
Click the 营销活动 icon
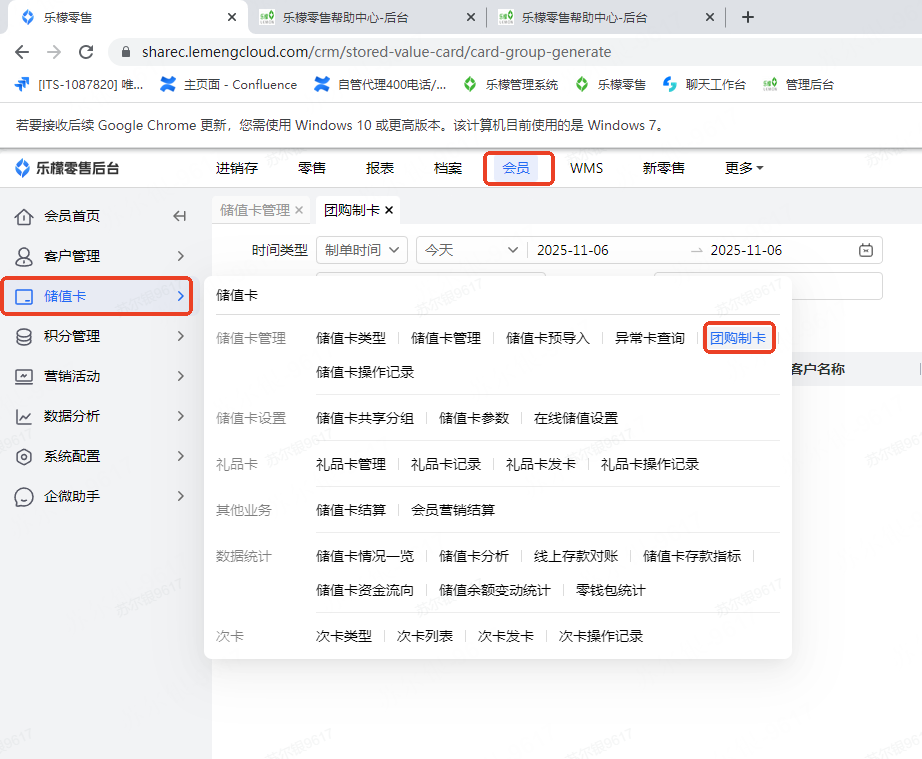pyautogui.click(x=24, y=376)
